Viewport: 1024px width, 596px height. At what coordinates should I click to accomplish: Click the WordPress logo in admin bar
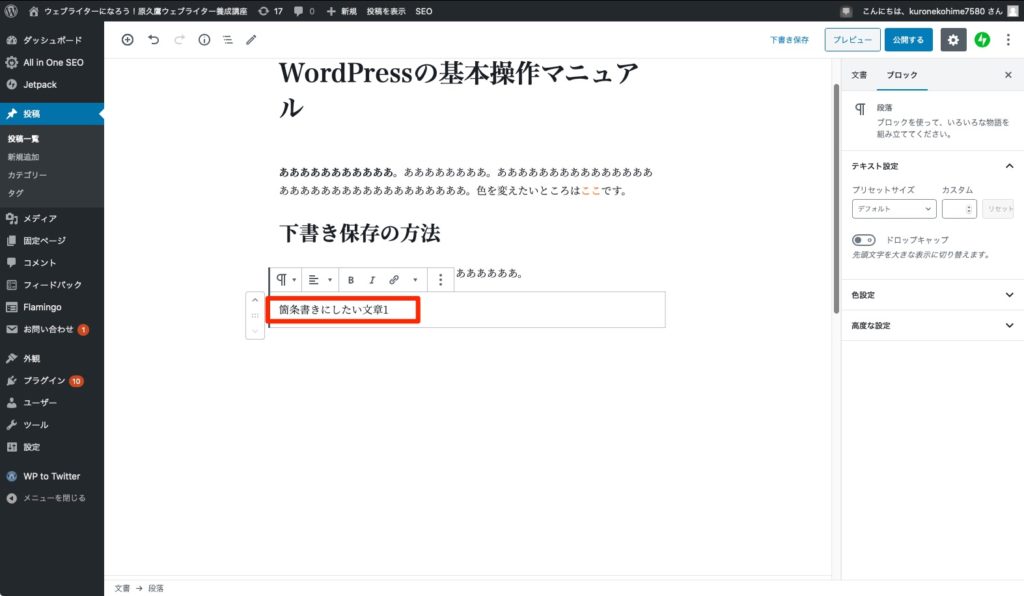pos(11,11)
